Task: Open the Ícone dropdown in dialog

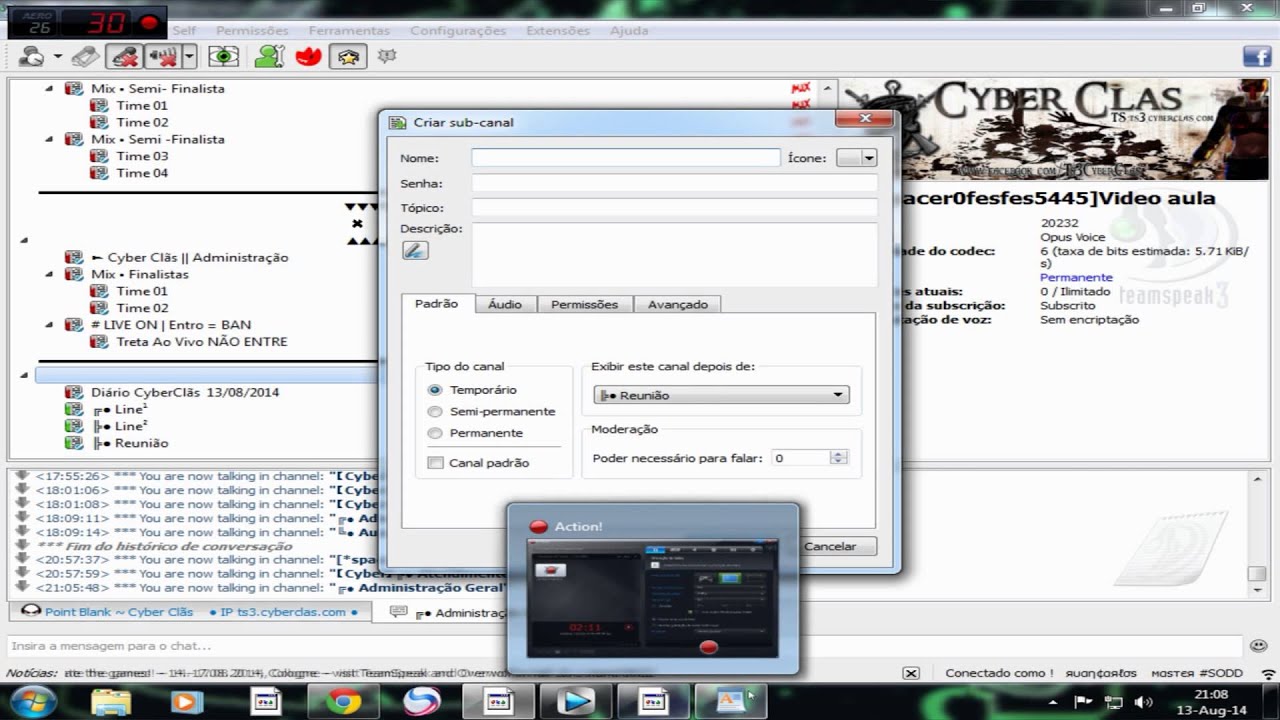Action: tap(856, 158)
